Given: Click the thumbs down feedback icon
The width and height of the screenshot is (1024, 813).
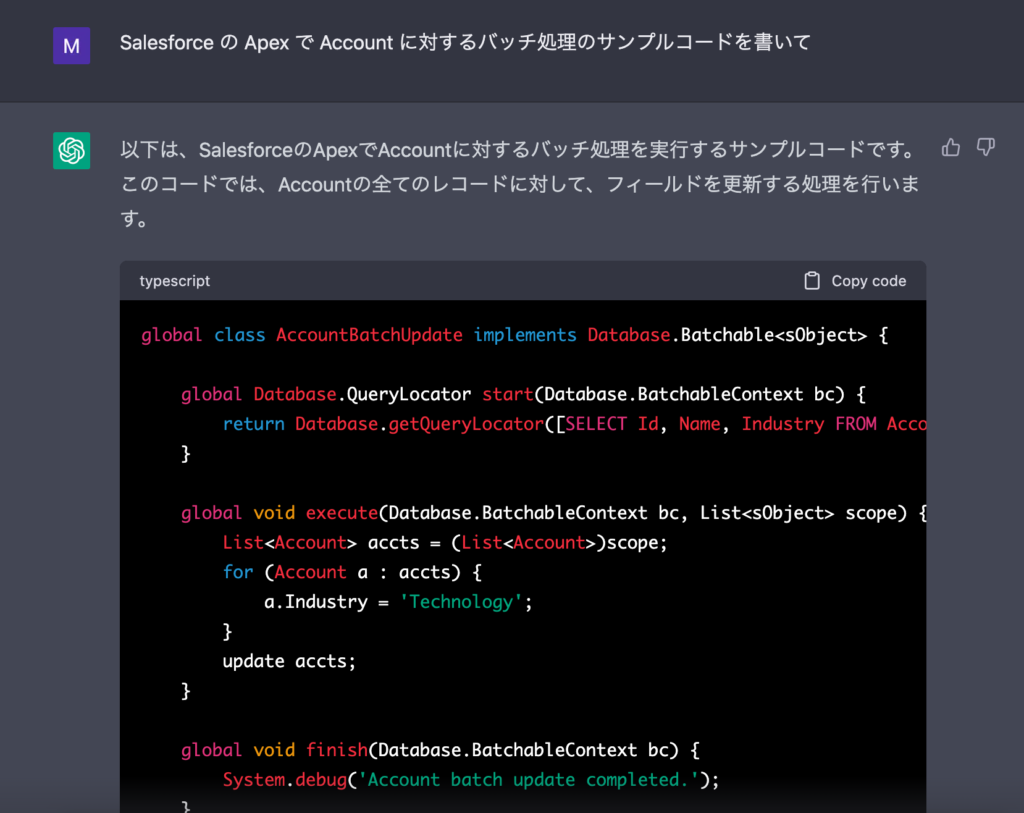Looking at the screenshot, I should coord(986,148).
